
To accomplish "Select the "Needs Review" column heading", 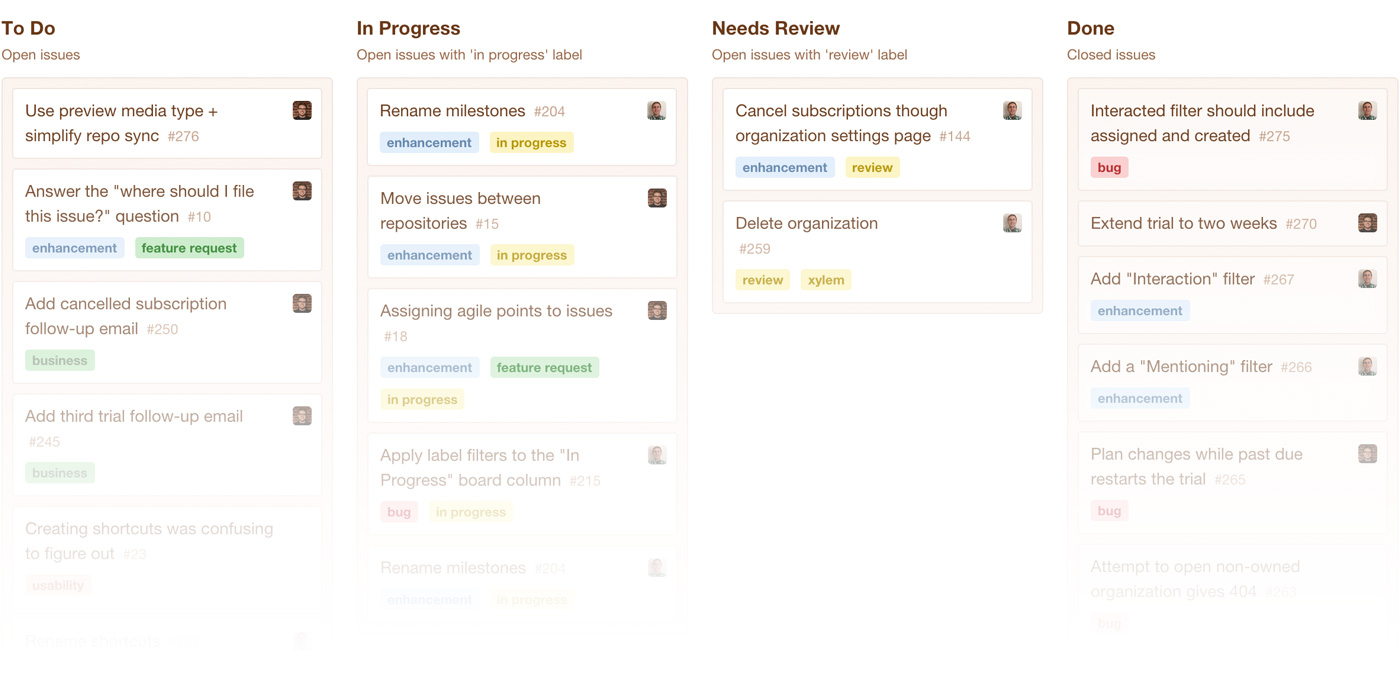I will (x=775, y=28).
